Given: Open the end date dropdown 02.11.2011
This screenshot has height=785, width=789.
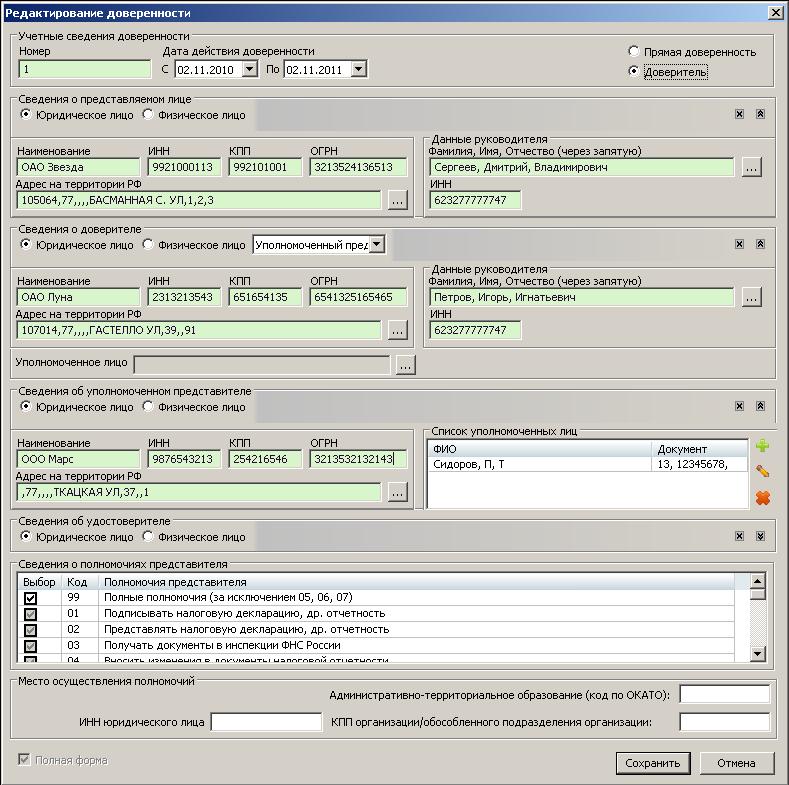Looking at the screenshot, I should [x=358, y=69].
